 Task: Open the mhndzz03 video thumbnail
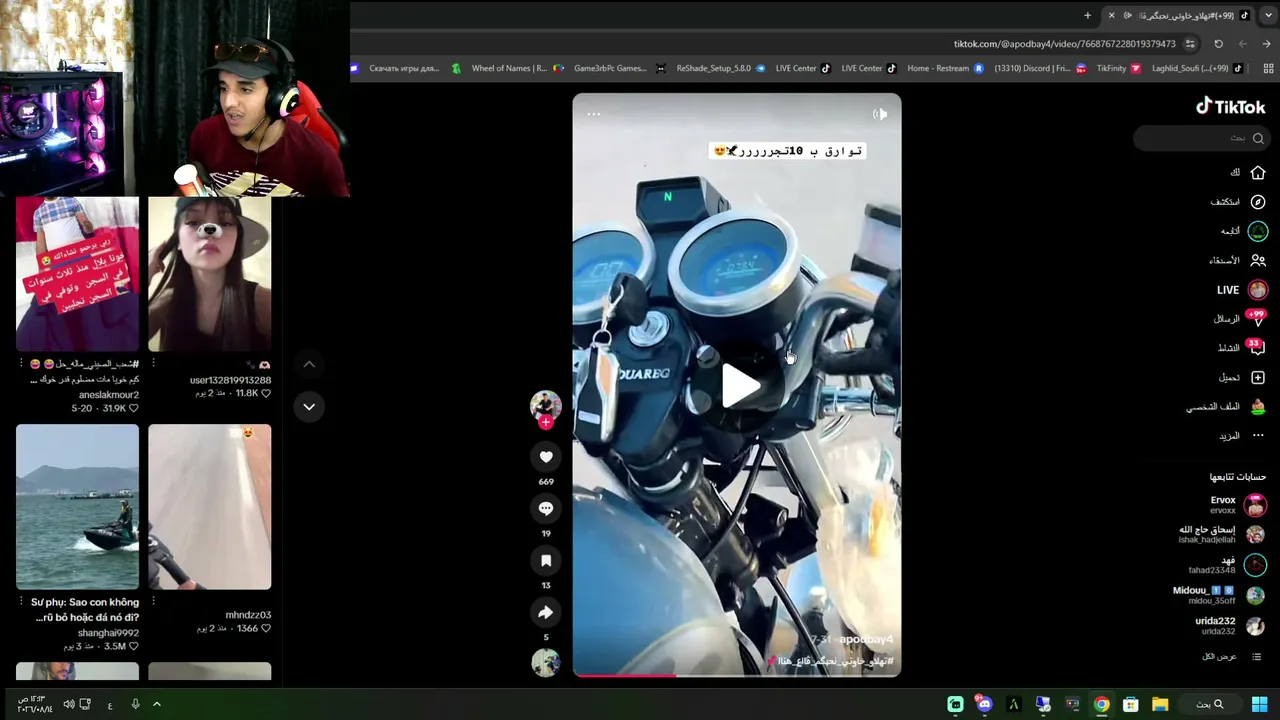(209, 507)
